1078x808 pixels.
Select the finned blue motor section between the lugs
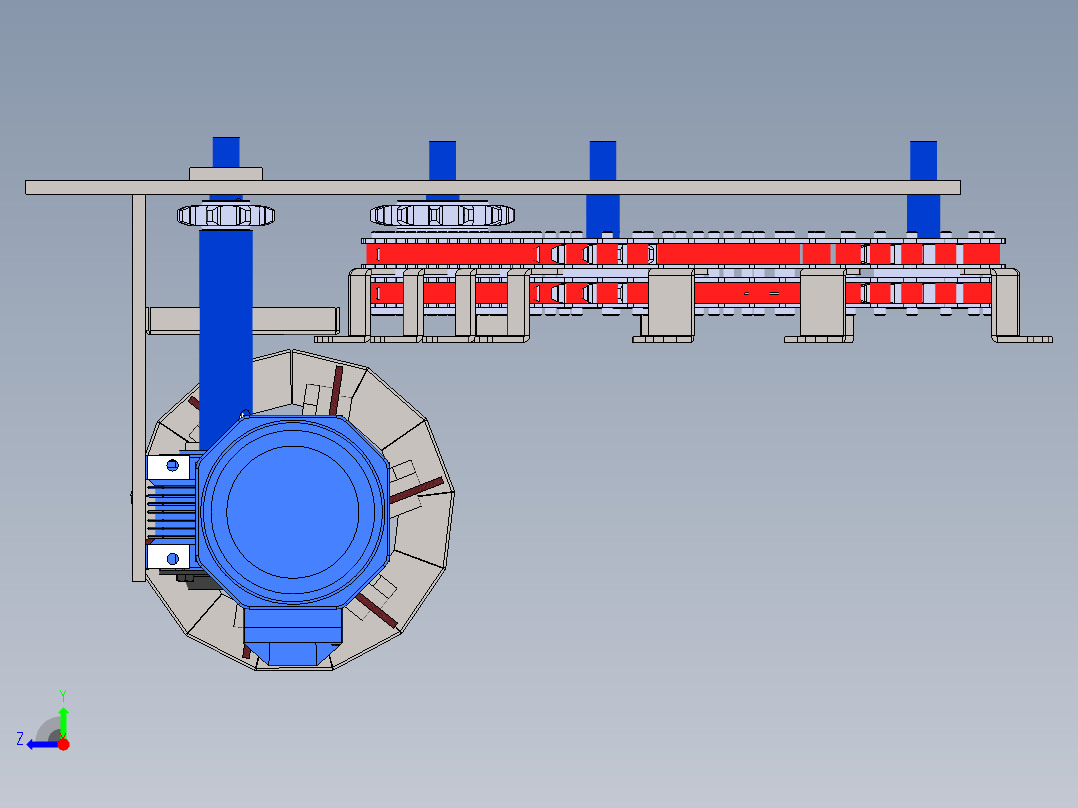pyautogui.click(x=172, y=512)
